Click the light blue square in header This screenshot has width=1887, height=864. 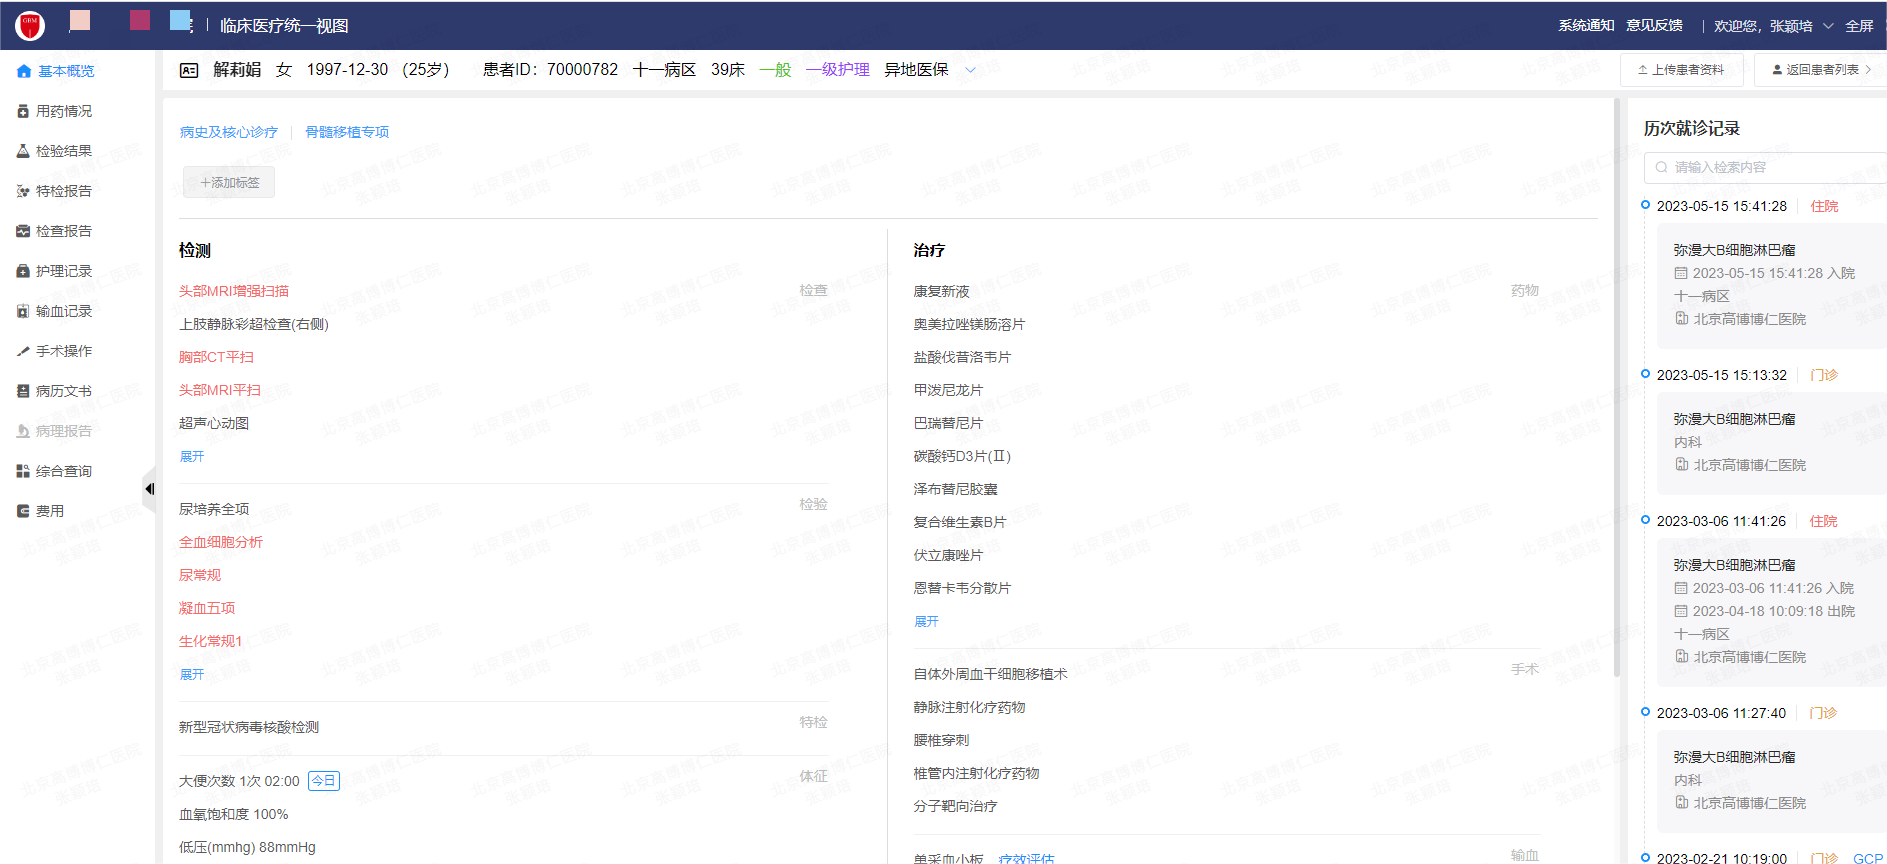180,20
